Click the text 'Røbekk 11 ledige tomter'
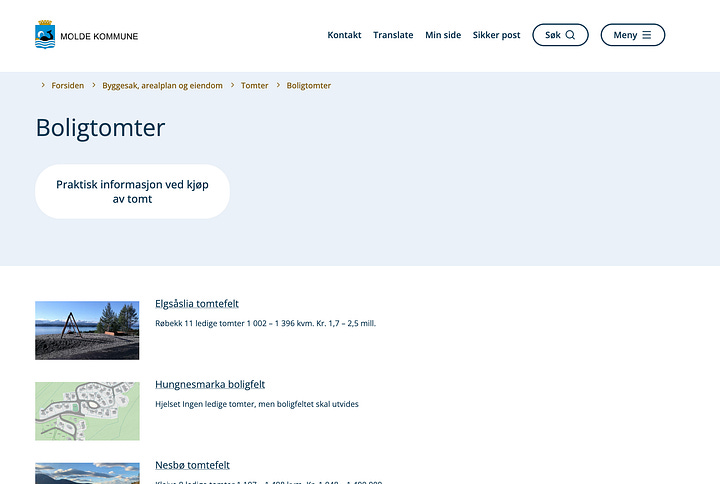 [200, 323]
